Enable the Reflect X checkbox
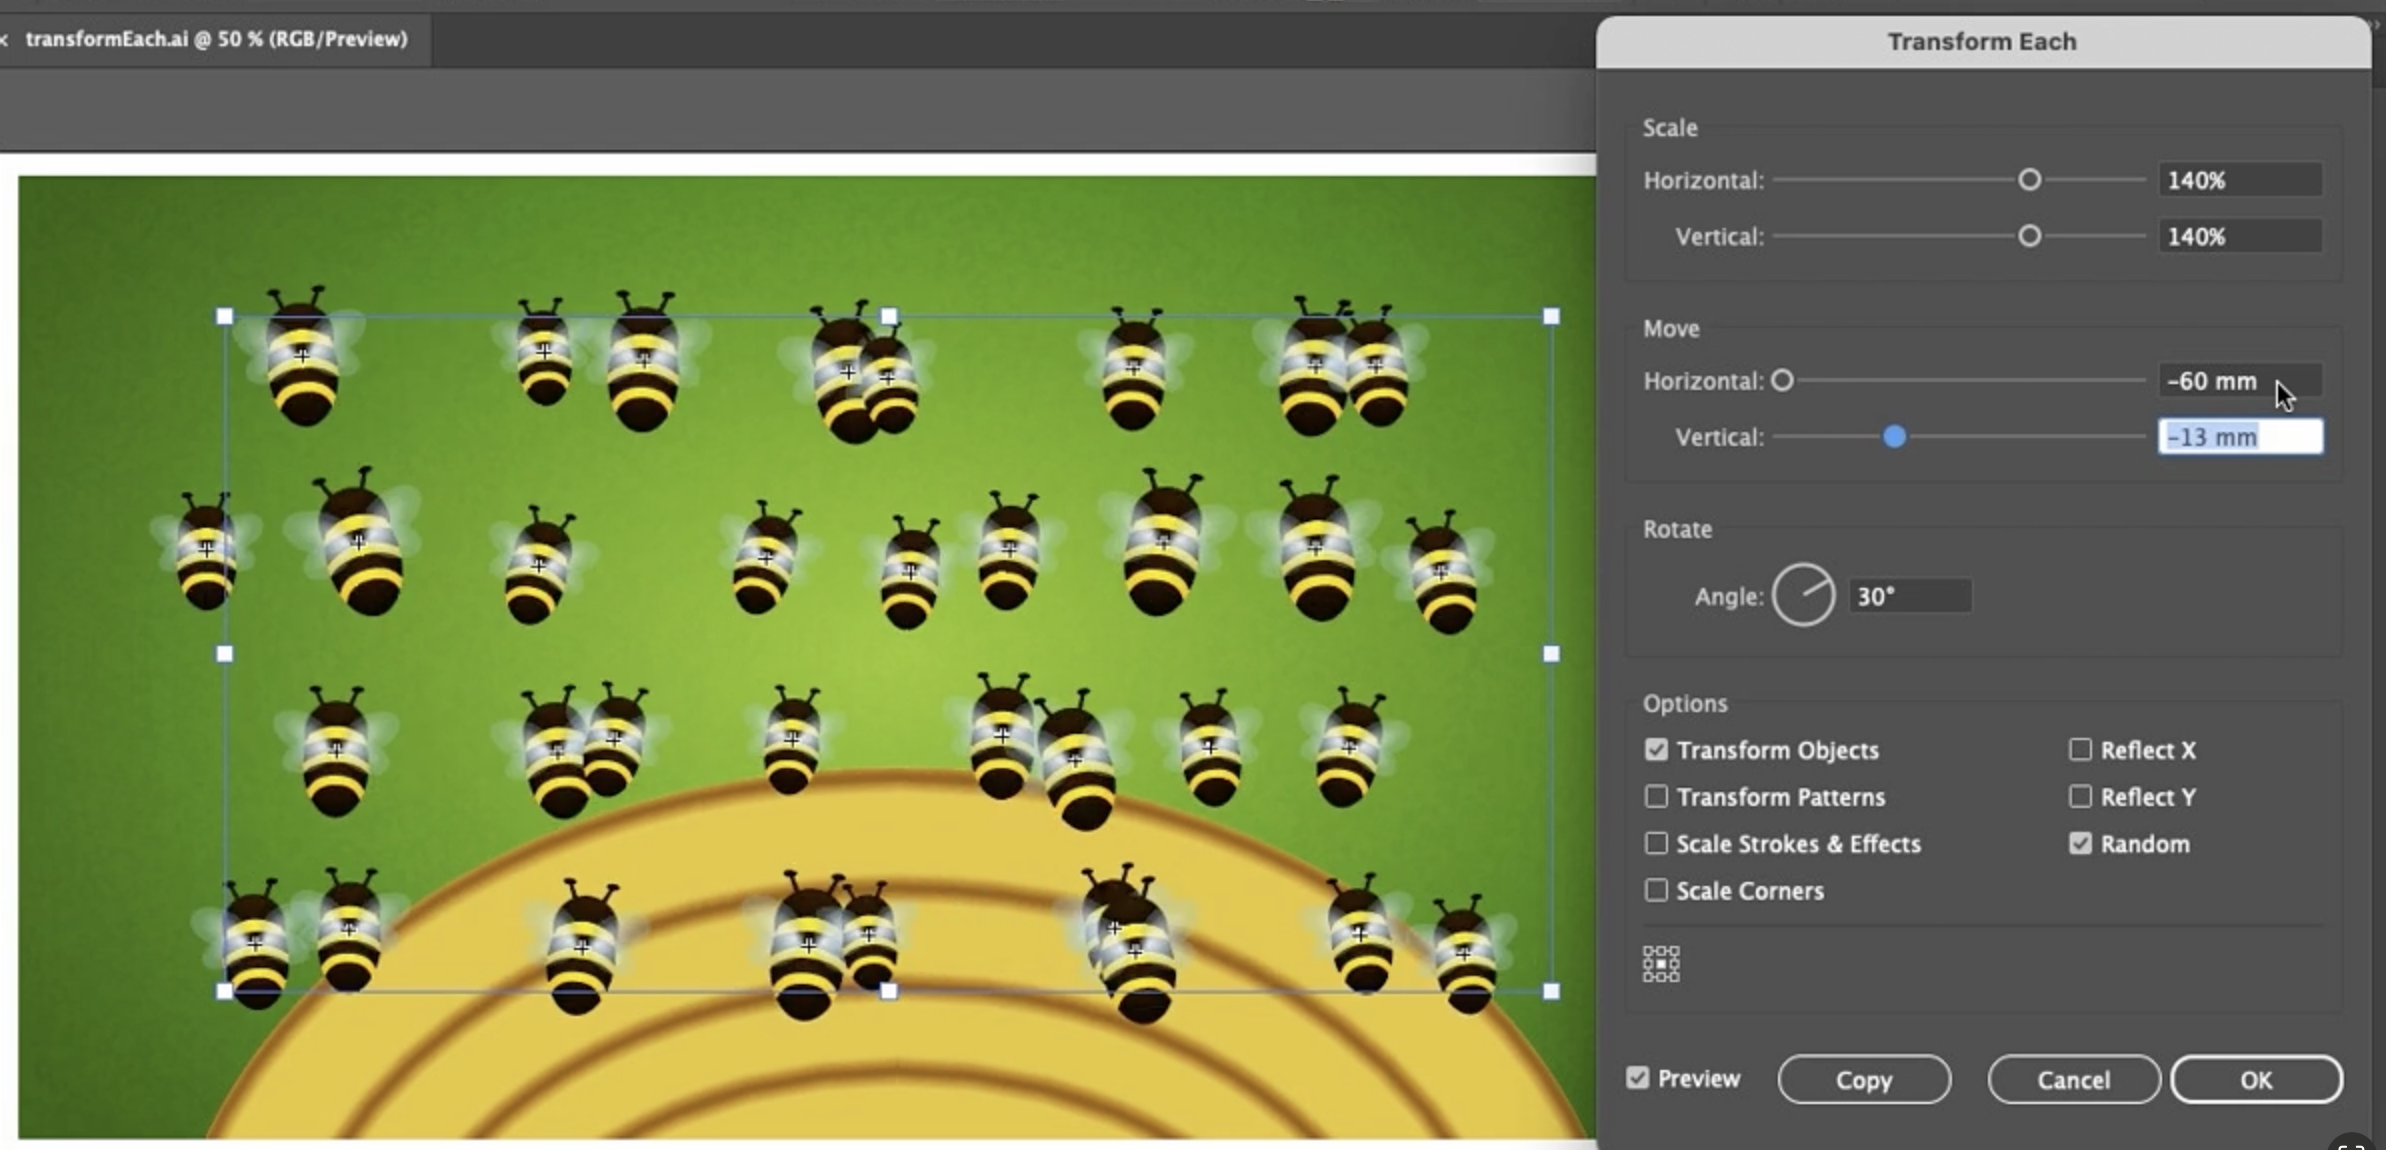Image resolution: width=2386 pixels, height=1150 pixels. [2080, 750]
